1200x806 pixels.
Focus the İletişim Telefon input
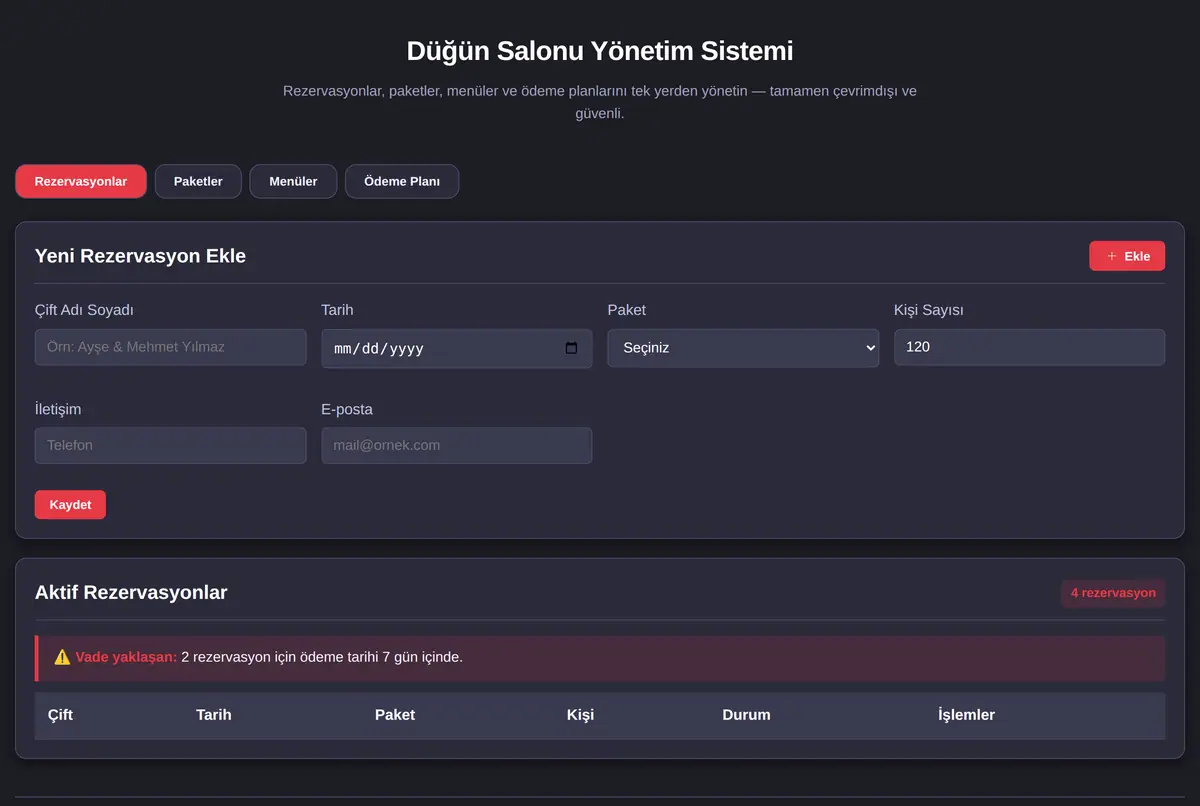coord(170,445)
